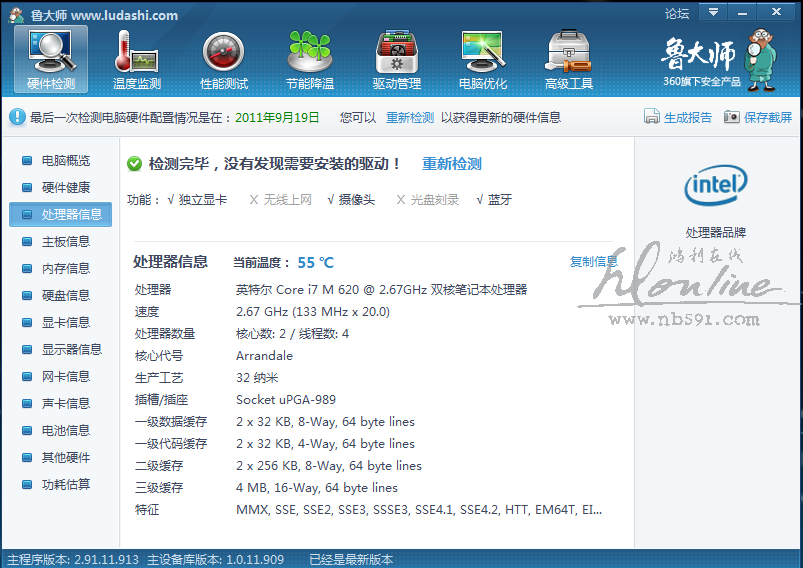Click the 55 ℃ temperature value
Image resolution: width=803 pixels, height=568 pixels.
(315, 263)
